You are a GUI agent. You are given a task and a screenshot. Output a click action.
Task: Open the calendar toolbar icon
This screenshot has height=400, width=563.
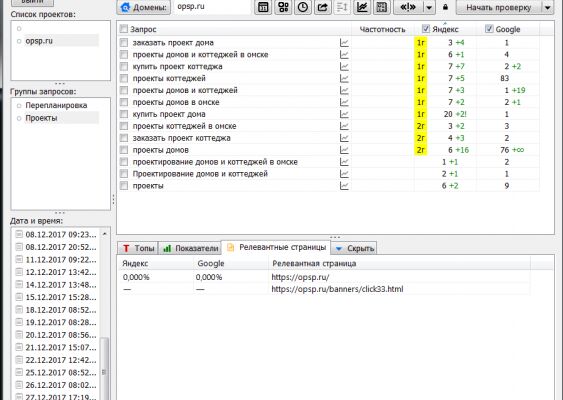(x=263, y=7)
